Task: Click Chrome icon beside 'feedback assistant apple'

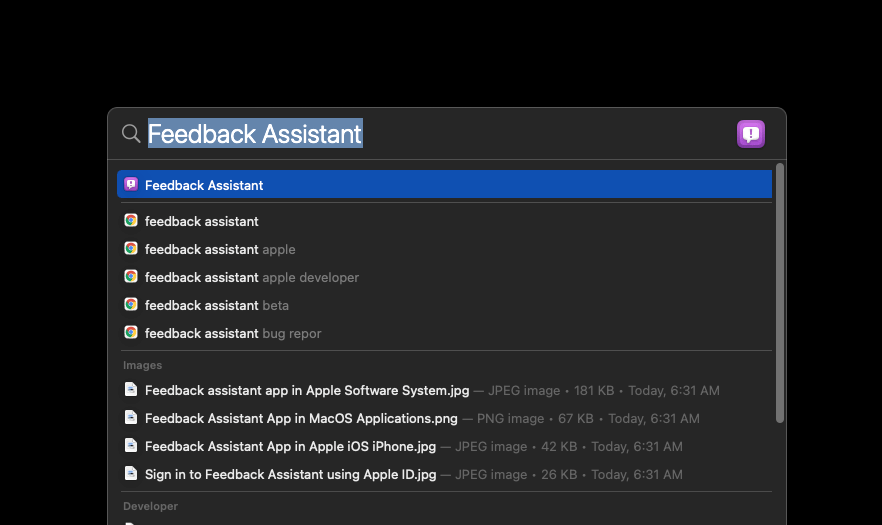Action: [x=131, y=248]
